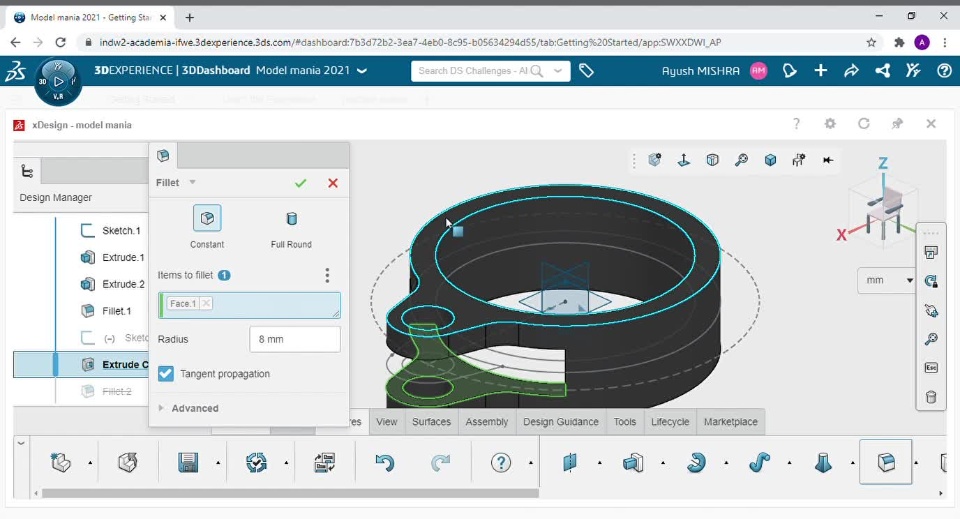Viewport: 960px width, 519px height.
Task: Click the Fillet panel tab icon
Action: pos(163,155)
